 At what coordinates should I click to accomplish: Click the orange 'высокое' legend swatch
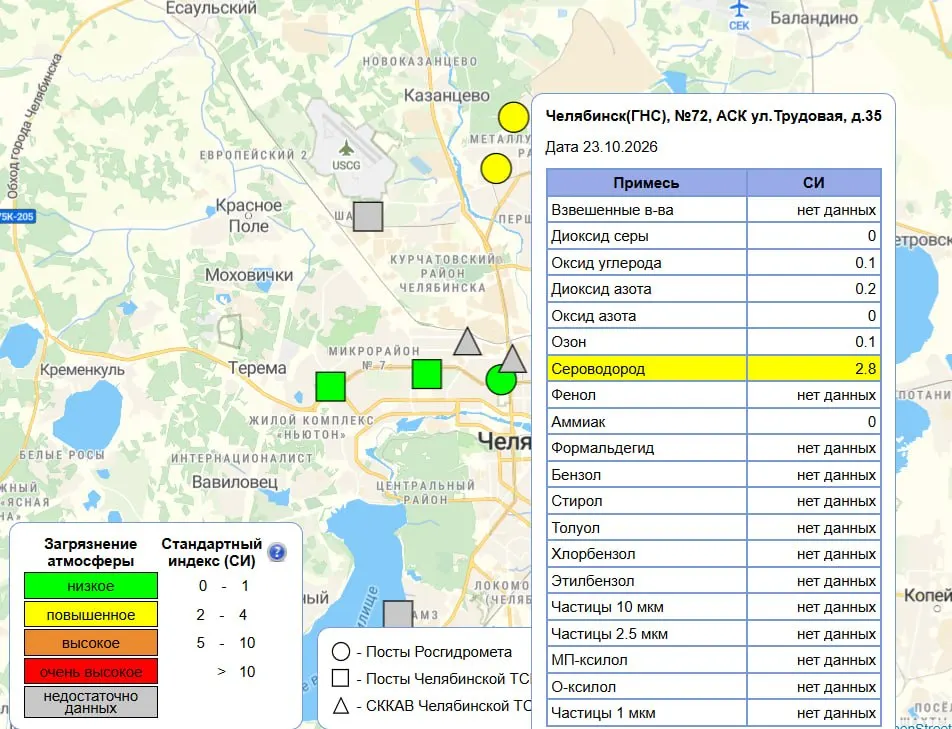pos(91,643)
